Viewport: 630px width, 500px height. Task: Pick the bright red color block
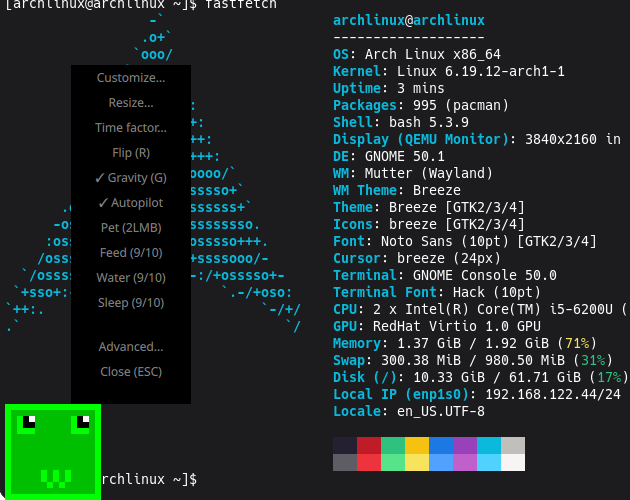[x=369, y=462]
